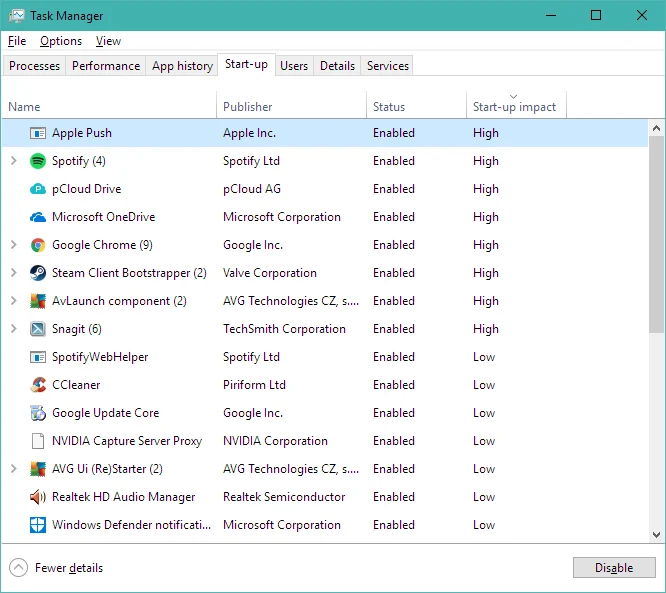Click the AVG Ui (Re)Starter icon
The image size is (666, 593).
tap(38, 469)
